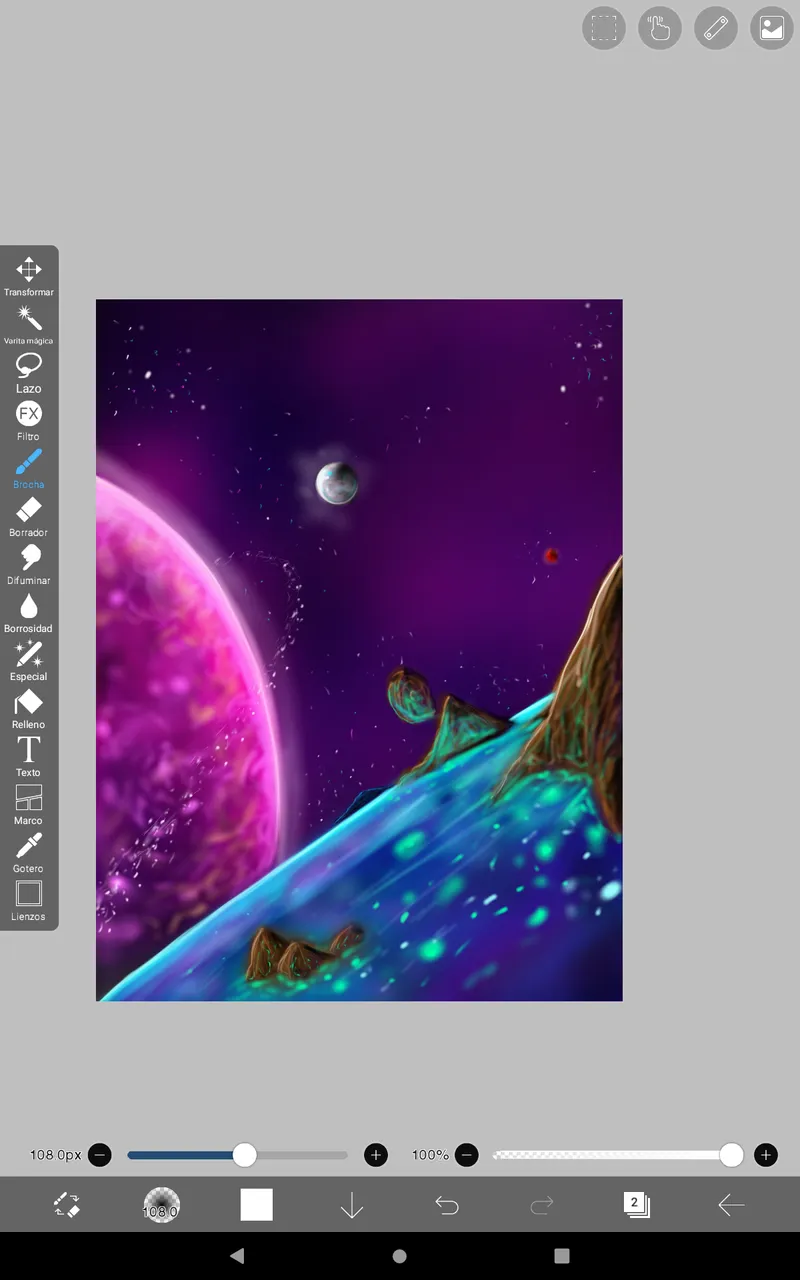Open brush settings showing 108.0
800x1280 pixels.
tap(161, 1205)
